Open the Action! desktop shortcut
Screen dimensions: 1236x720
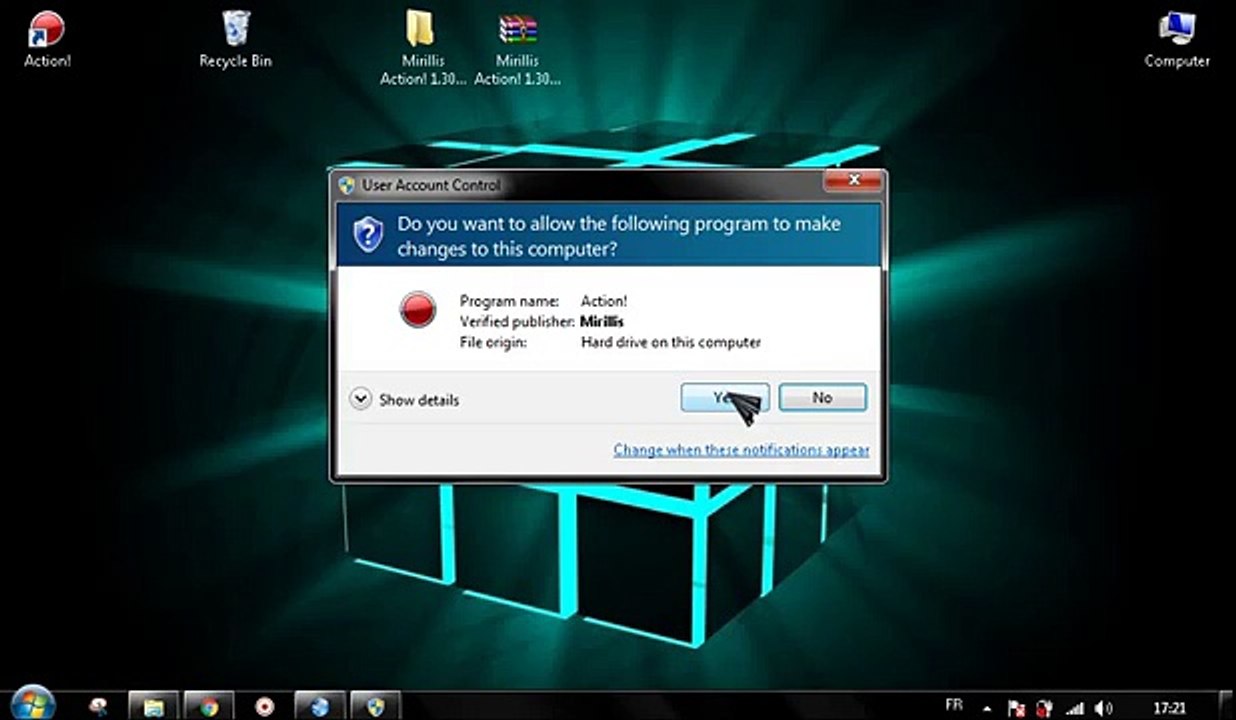tap(47, 38)
